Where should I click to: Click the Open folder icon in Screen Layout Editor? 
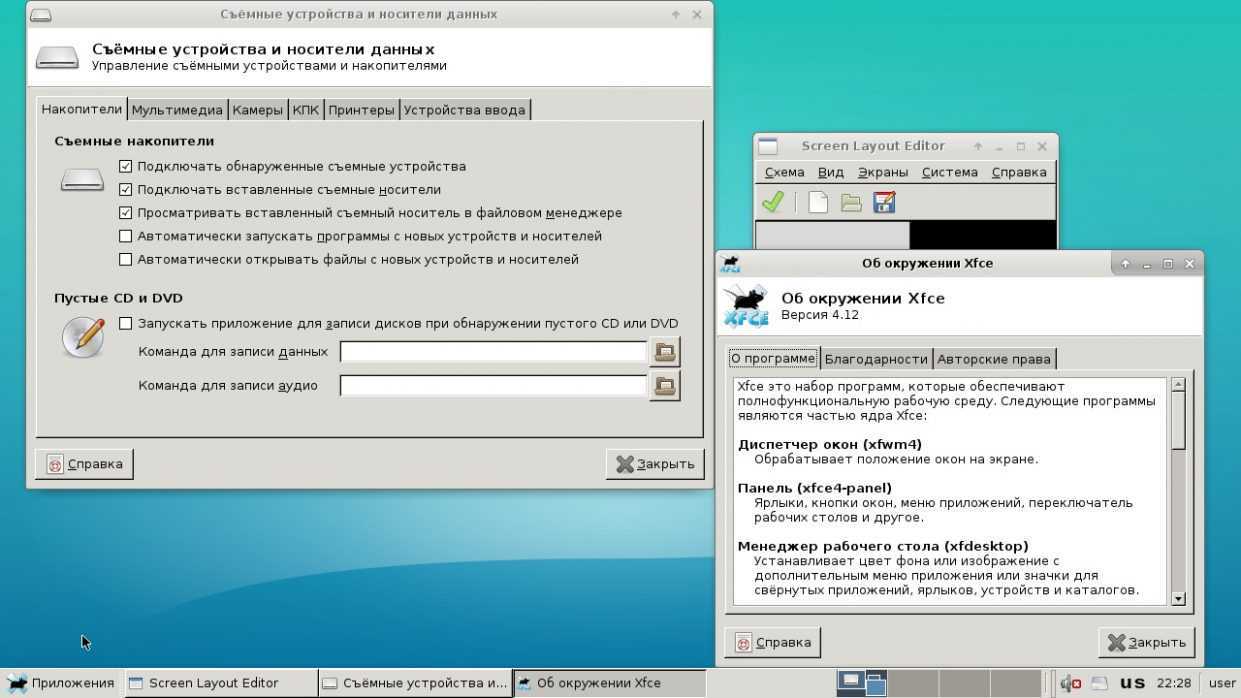pyautogui.click(x=851, y=202)
